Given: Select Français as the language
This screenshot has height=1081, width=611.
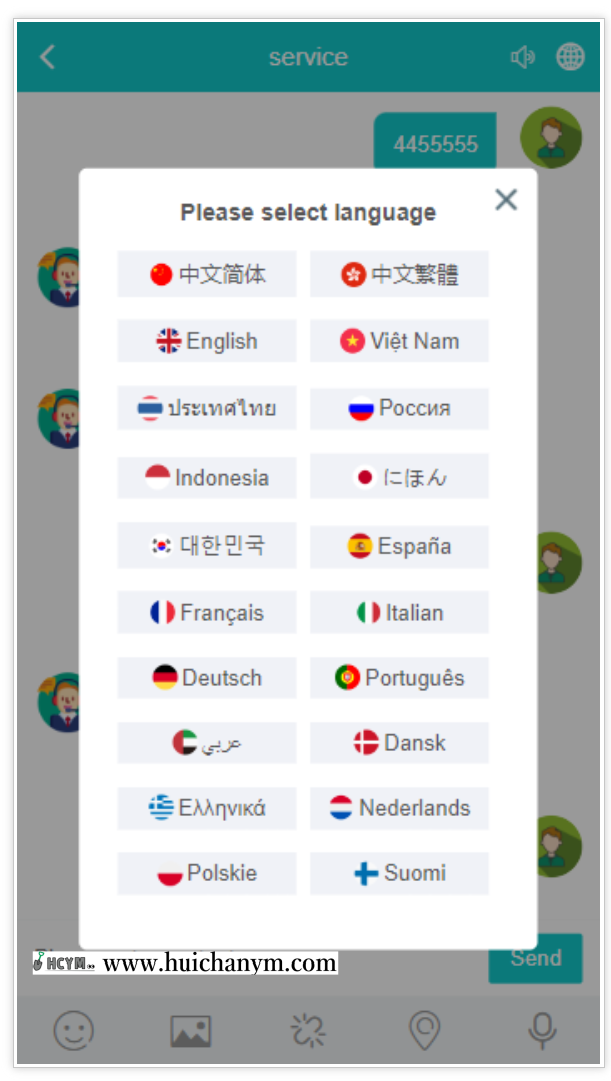Looking at the screenshot, I should [207, 612].
